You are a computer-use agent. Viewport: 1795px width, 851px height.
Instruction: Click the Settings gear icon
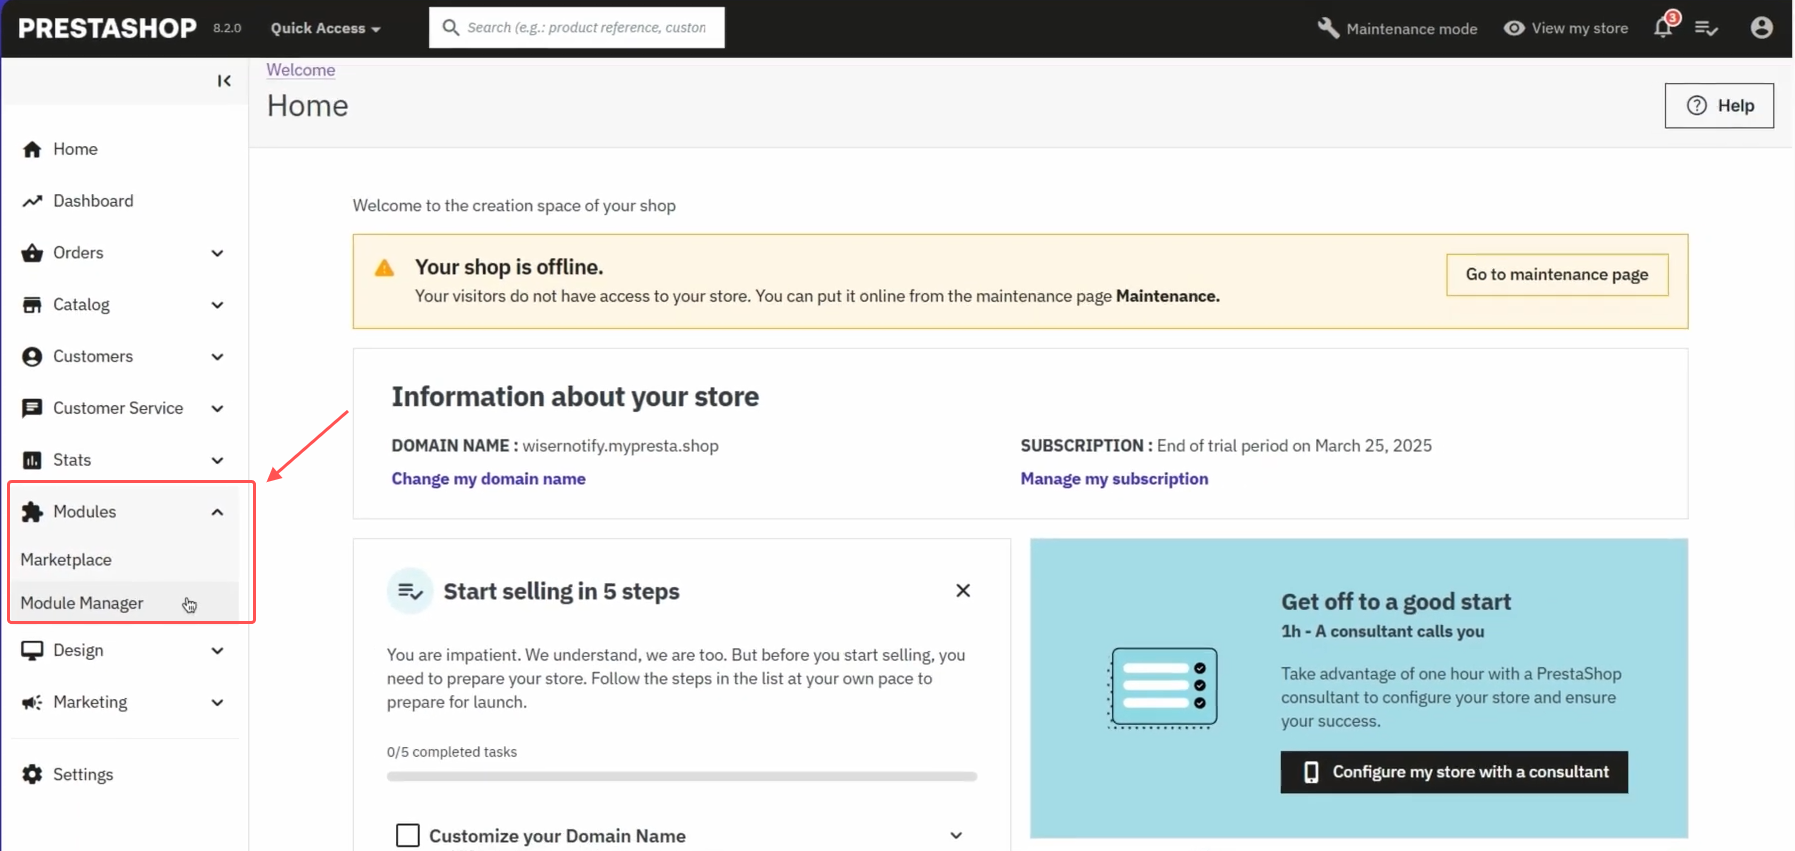coord(32,774)
